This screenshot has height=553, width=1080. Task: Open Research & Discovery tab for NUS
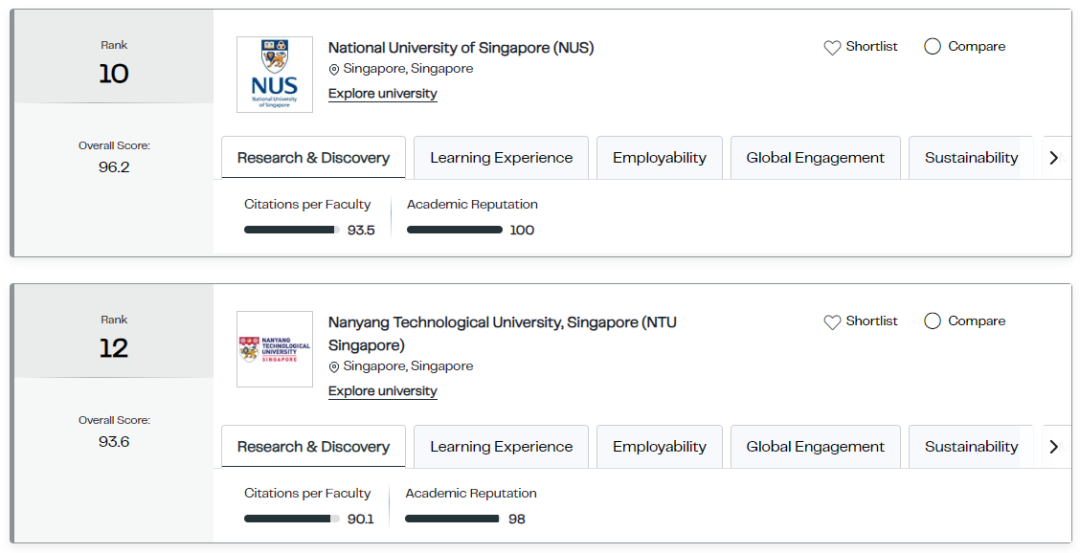[x=313, y=158]
